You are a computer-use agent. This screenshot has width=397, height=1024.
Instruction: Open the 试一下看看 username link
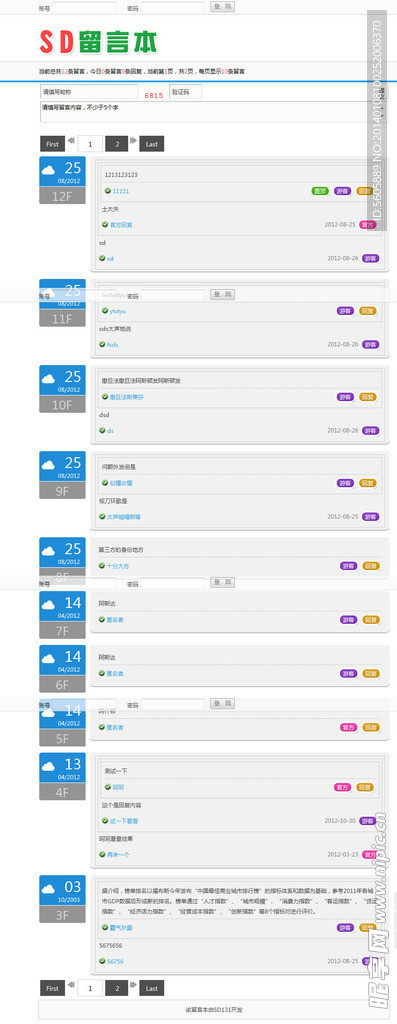[124, 821]
